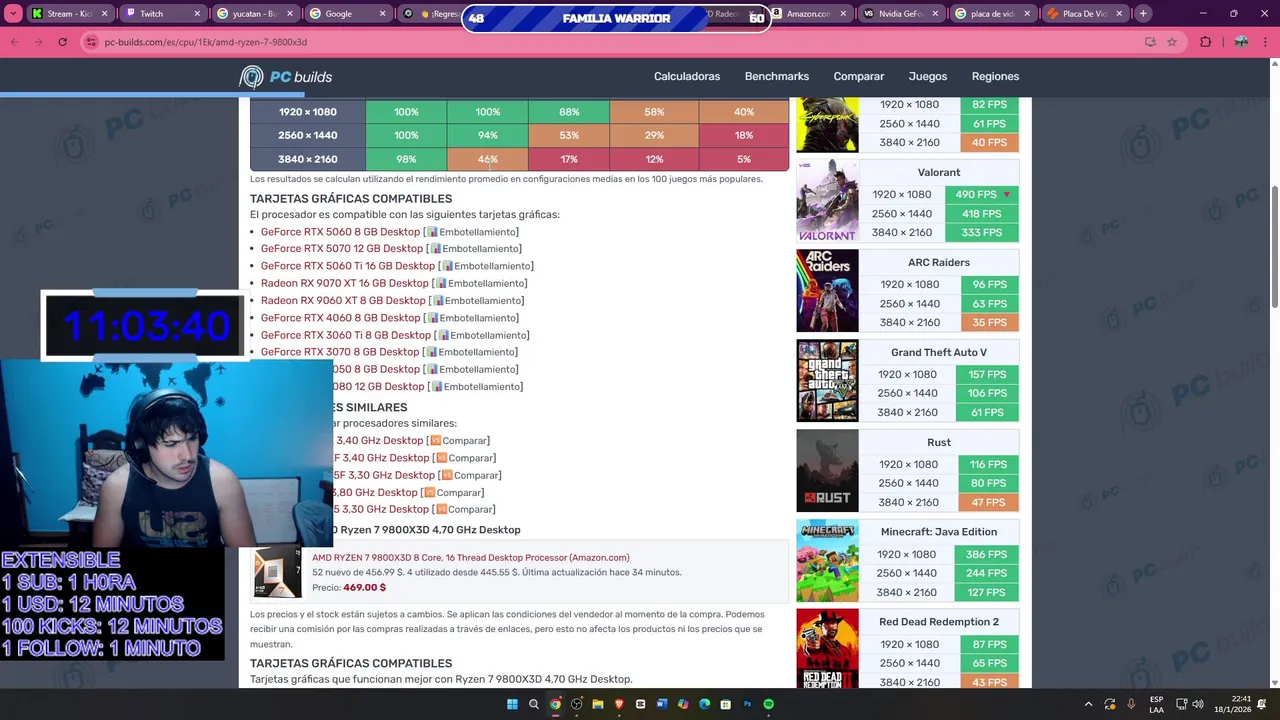The width and height of the screenshot is (1280, 720).
Task: Click the PC Builds logo in the header
Action: (286, 77)
